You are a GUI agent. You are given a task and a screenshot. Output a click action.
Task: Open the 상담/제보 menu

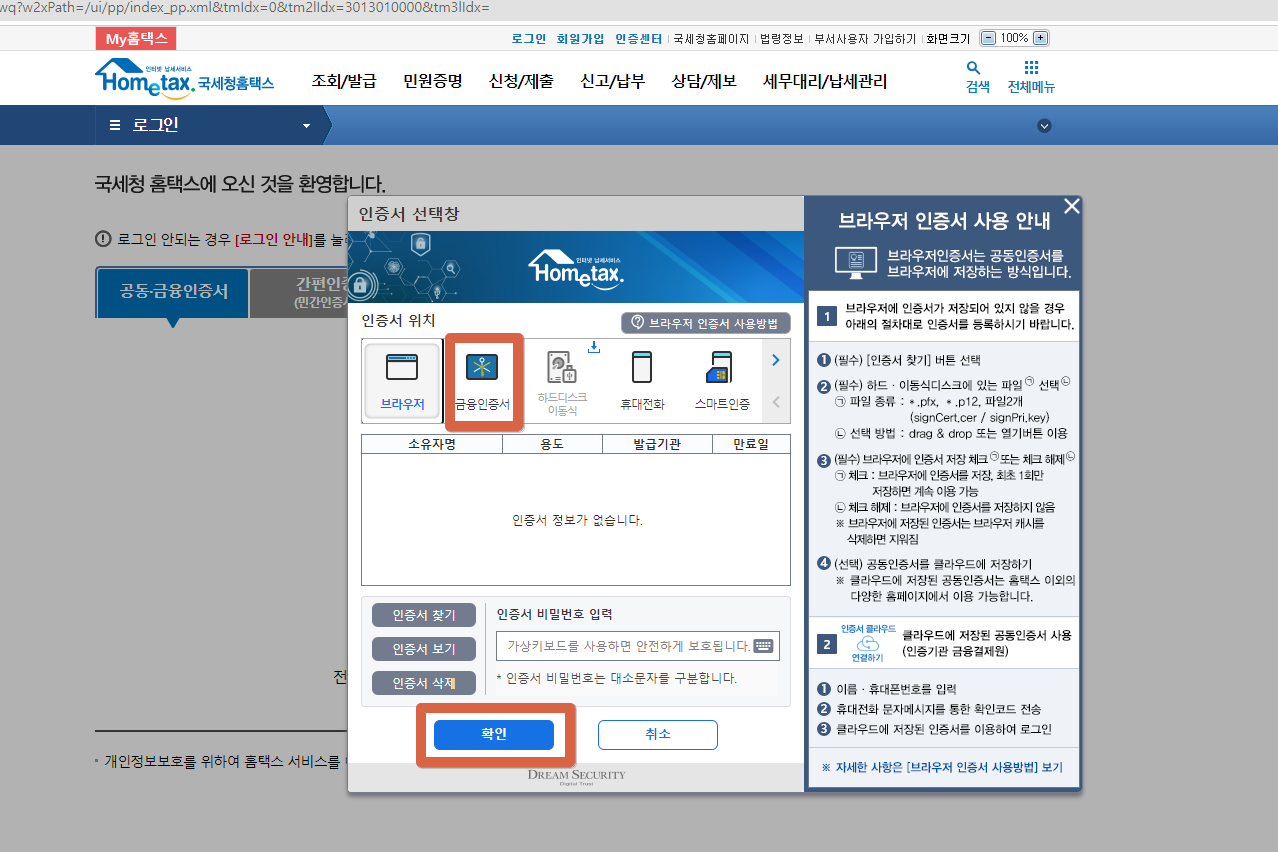pyautogui.click(x=704, y=81)
